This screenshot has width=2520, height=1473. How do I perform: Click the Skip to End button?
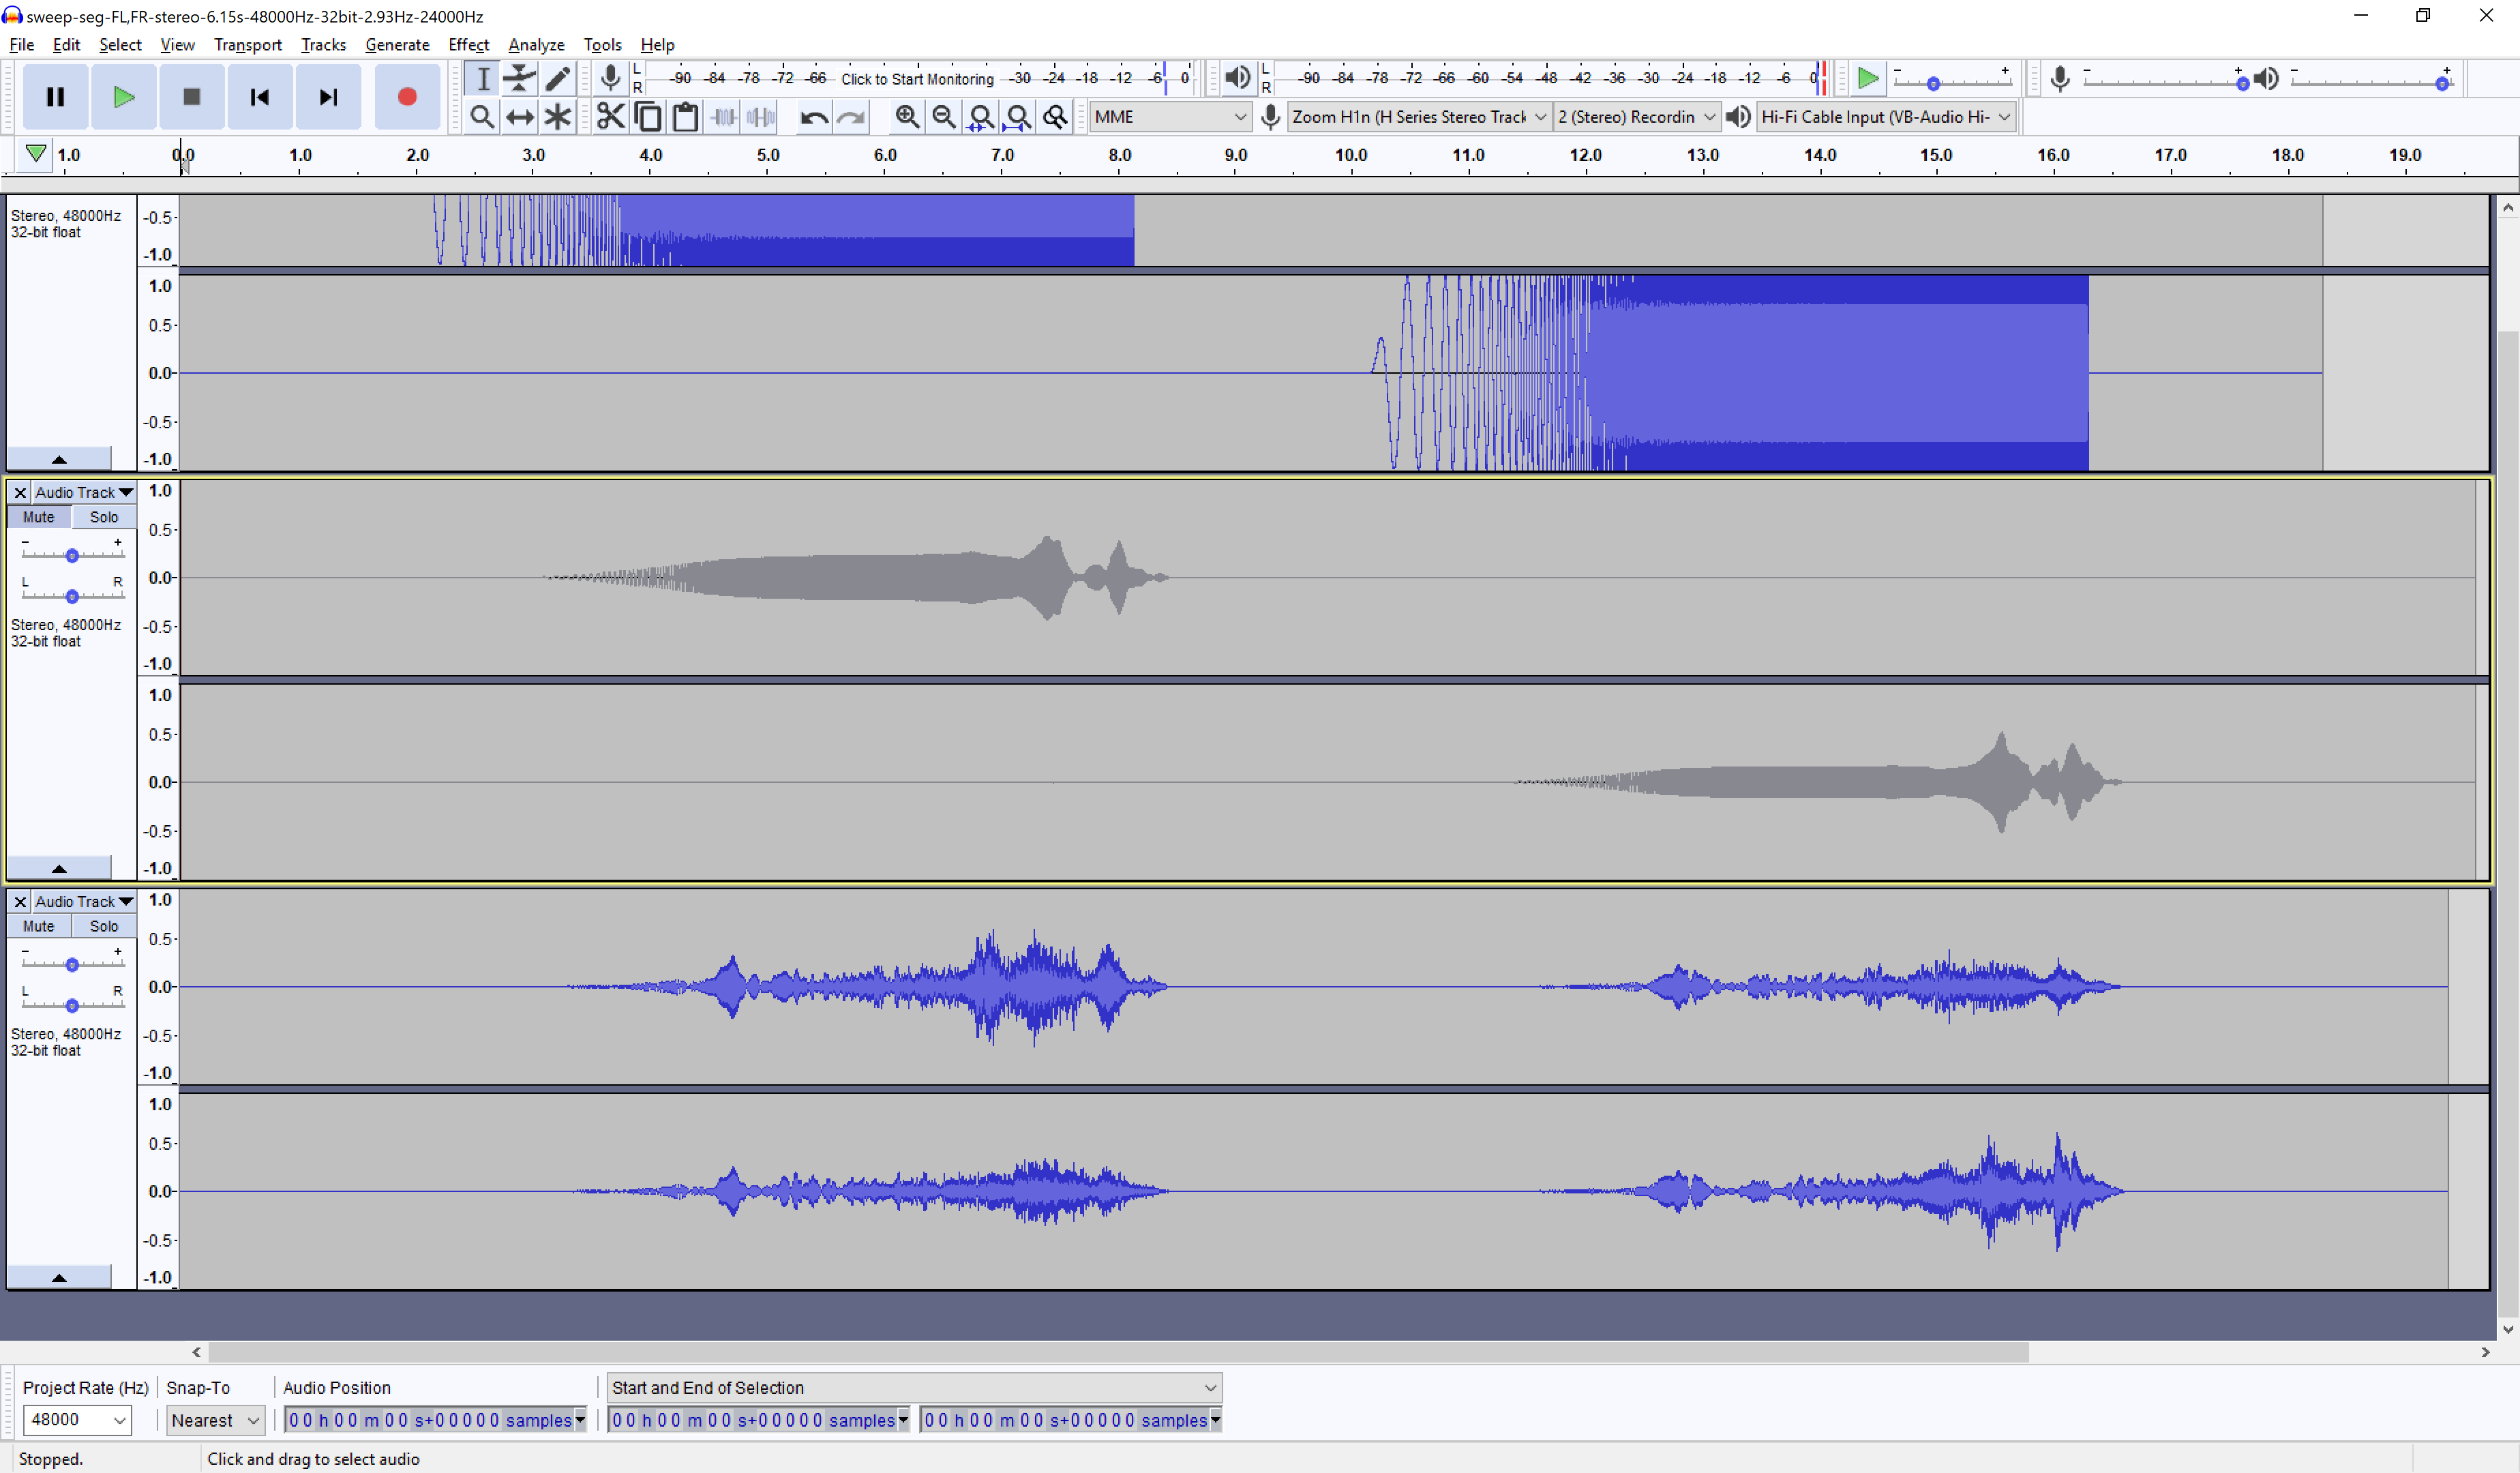(x=327, y=97)
